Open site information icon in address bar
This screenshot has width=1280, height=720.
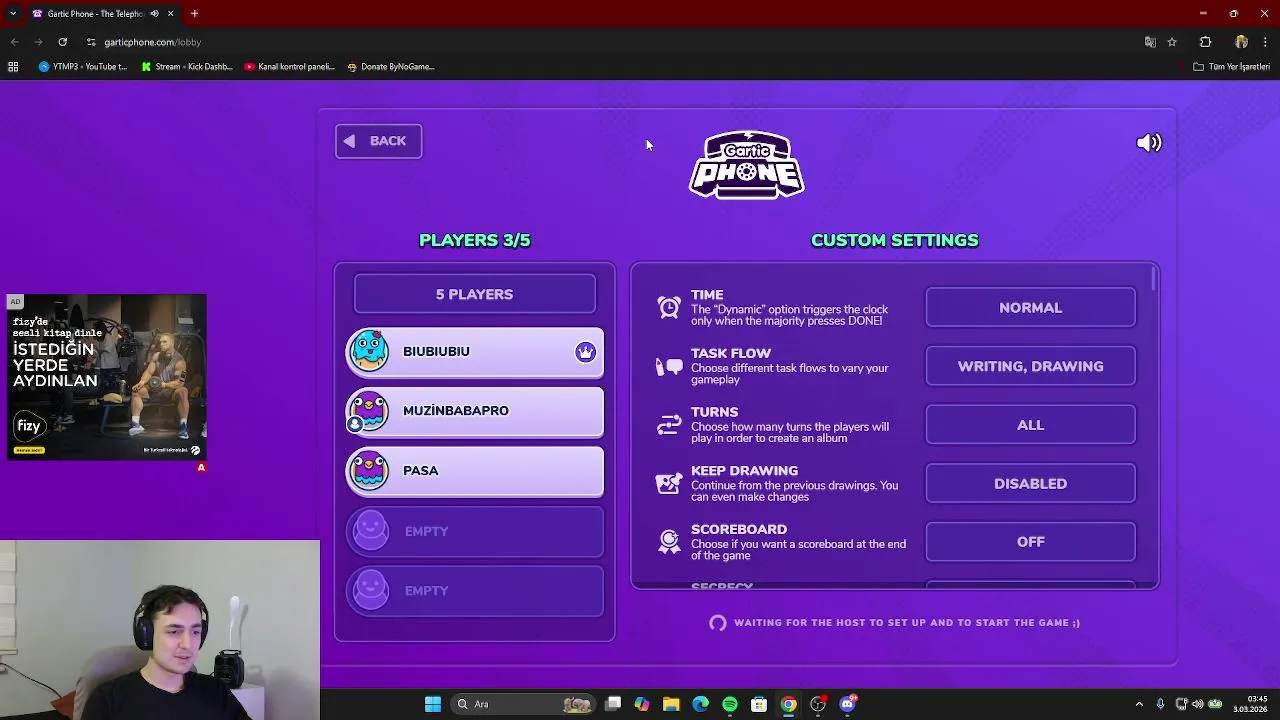pyautogui.click(x=91, y=42)
